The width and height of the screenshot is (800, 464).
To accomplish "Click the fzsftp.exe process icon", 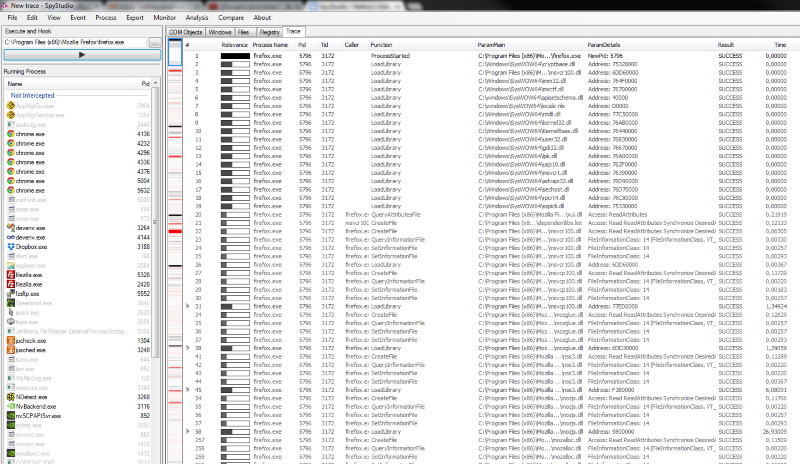I will click(11, 294).
